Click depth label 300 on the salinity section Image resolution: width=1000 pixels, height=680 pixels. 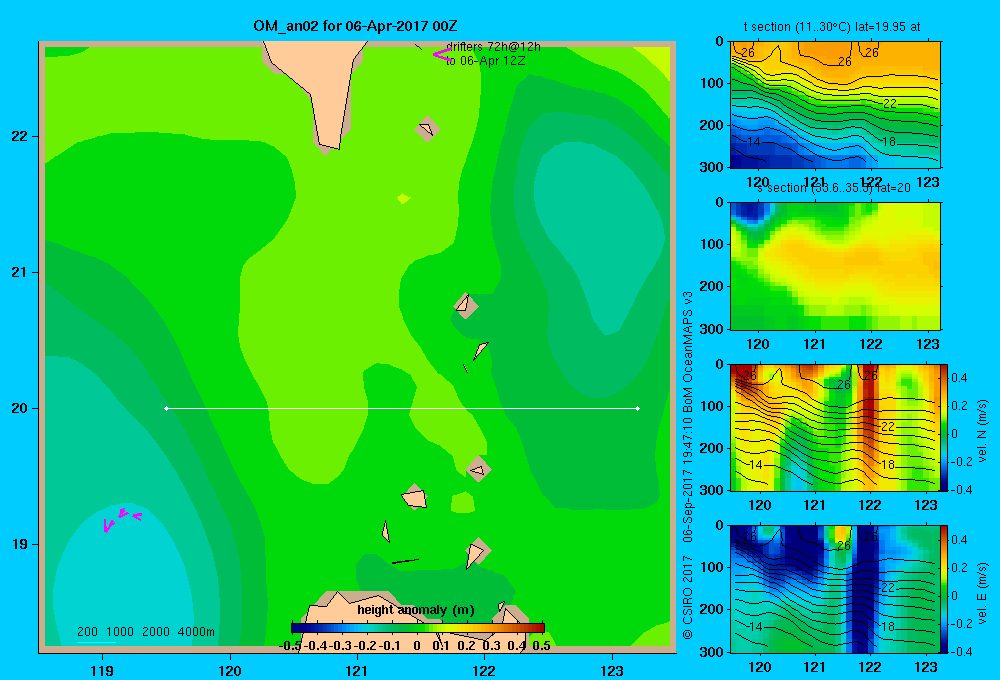coord(712,329)
